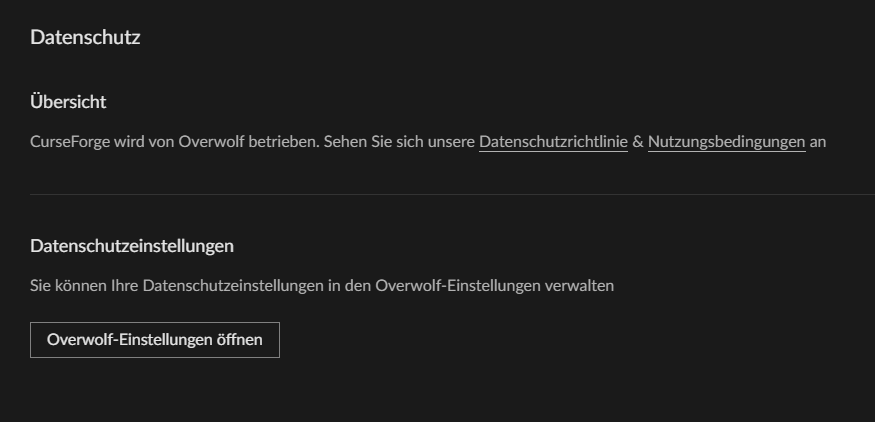Click the horizontal divider between sections
The image size is (875, 422).
452,193
